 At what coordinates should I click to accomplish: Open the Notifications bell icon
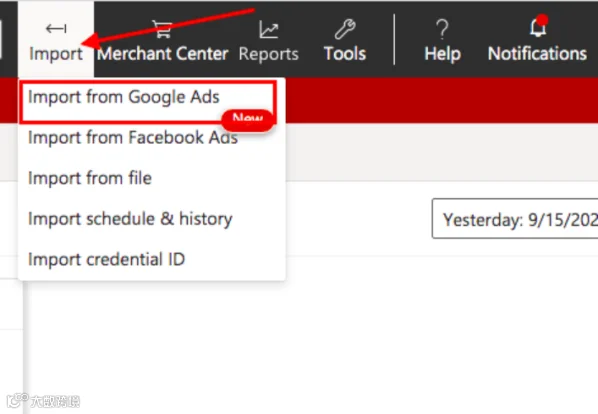538,28
